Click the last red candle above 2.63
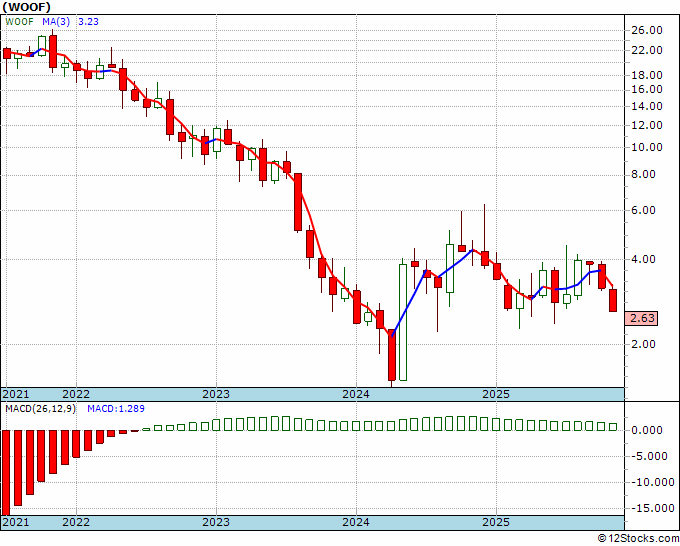This screenshot has width=680, height=546. pos(613,300)
